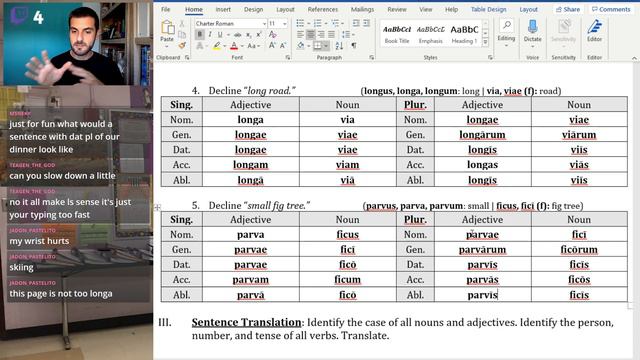Select the Format Painter brush
The image size is (640, 360).
point(182,45)
